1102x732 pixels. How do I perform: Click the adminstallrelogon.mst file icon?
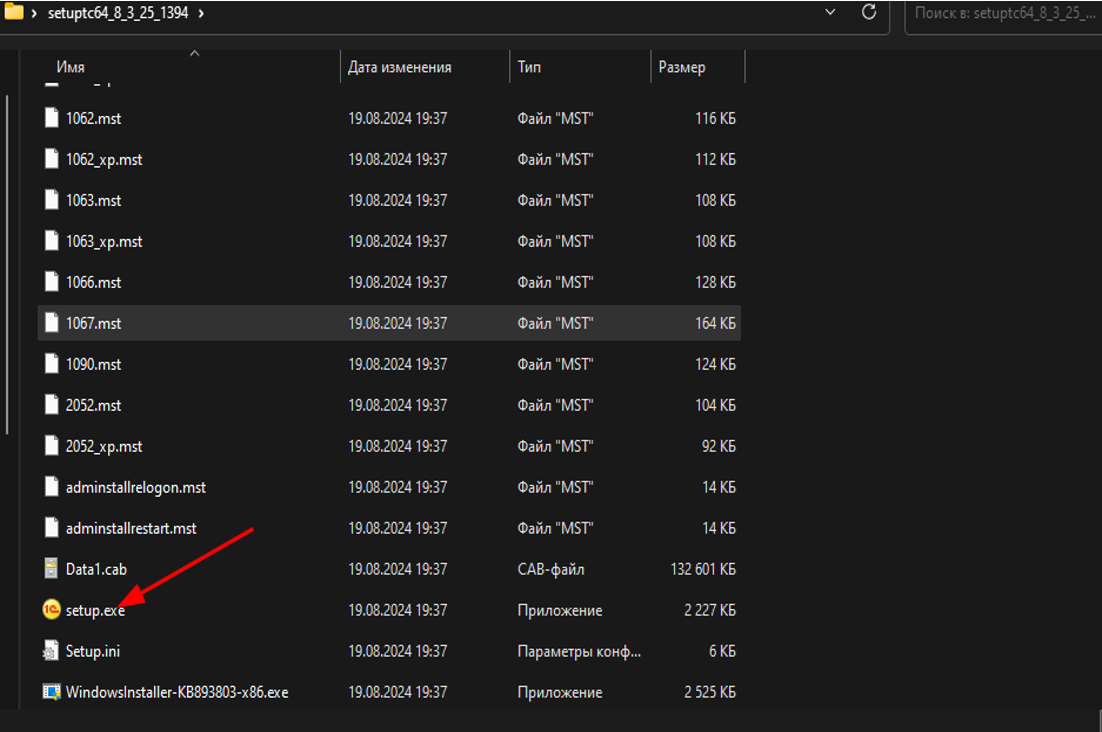(x=52, y=487)
